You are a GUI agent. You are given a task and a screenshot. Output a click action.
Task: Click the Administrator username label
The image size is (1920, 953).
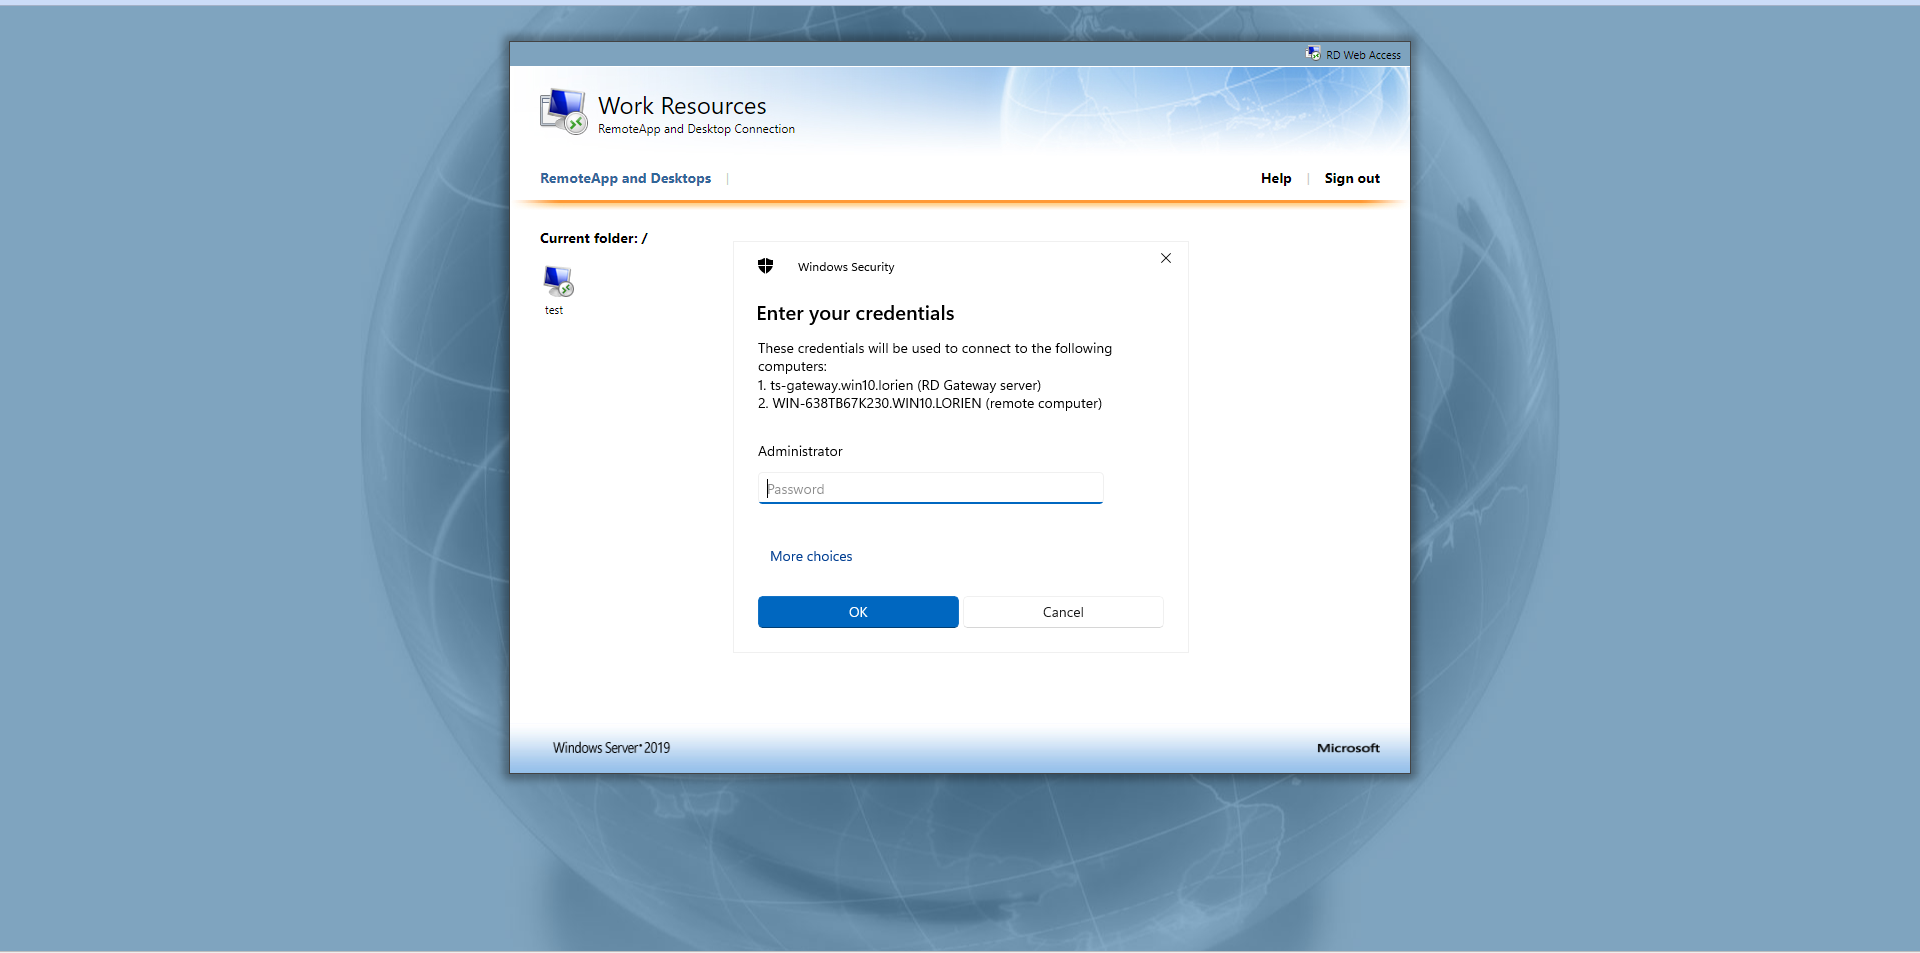(799, 451)
